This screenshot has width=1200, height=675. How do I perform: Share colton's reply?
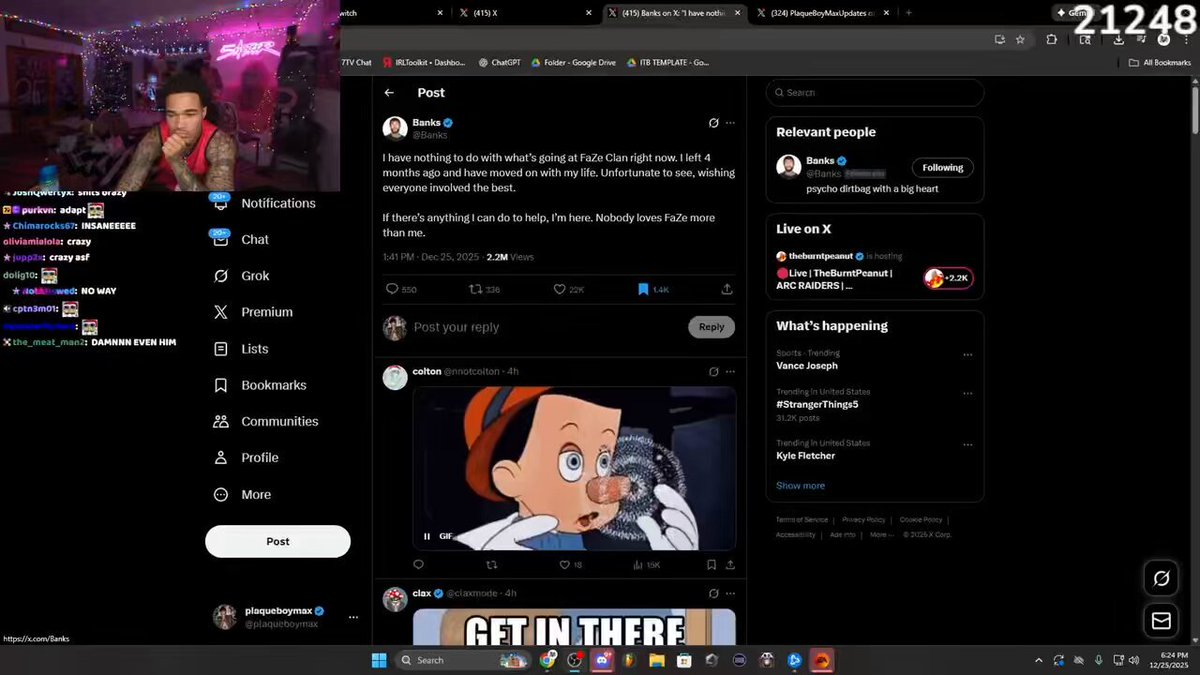pyautogui.click(x=730, y=565)
